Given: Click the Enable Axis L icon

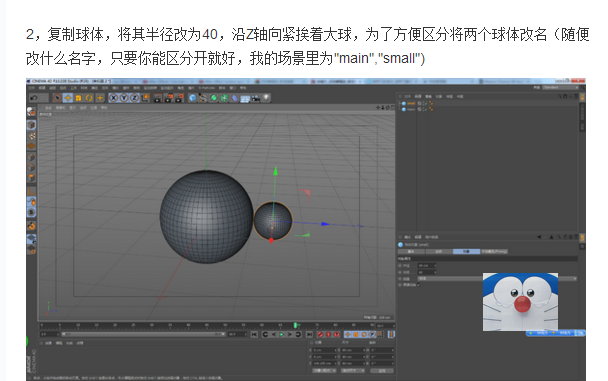Looking at the screenshot, I should (31, 191).
